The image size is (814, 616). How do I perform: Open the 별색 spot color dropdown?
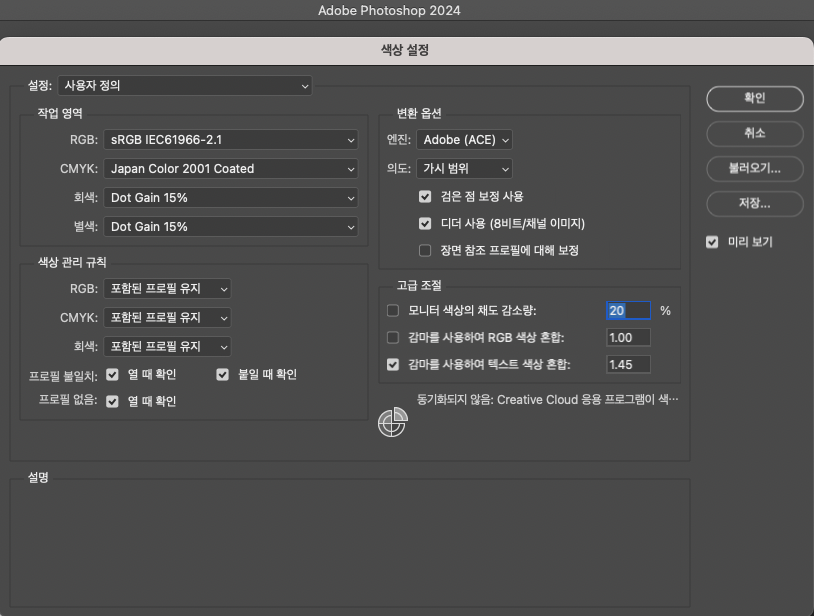pyautogui.click(x=230, y=225)
